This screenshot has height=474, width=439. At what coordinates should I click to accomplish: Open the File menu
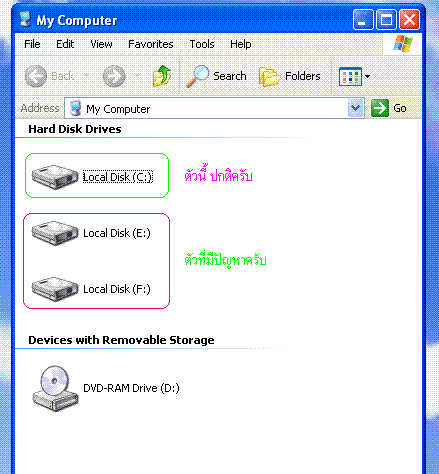point(32,44)
